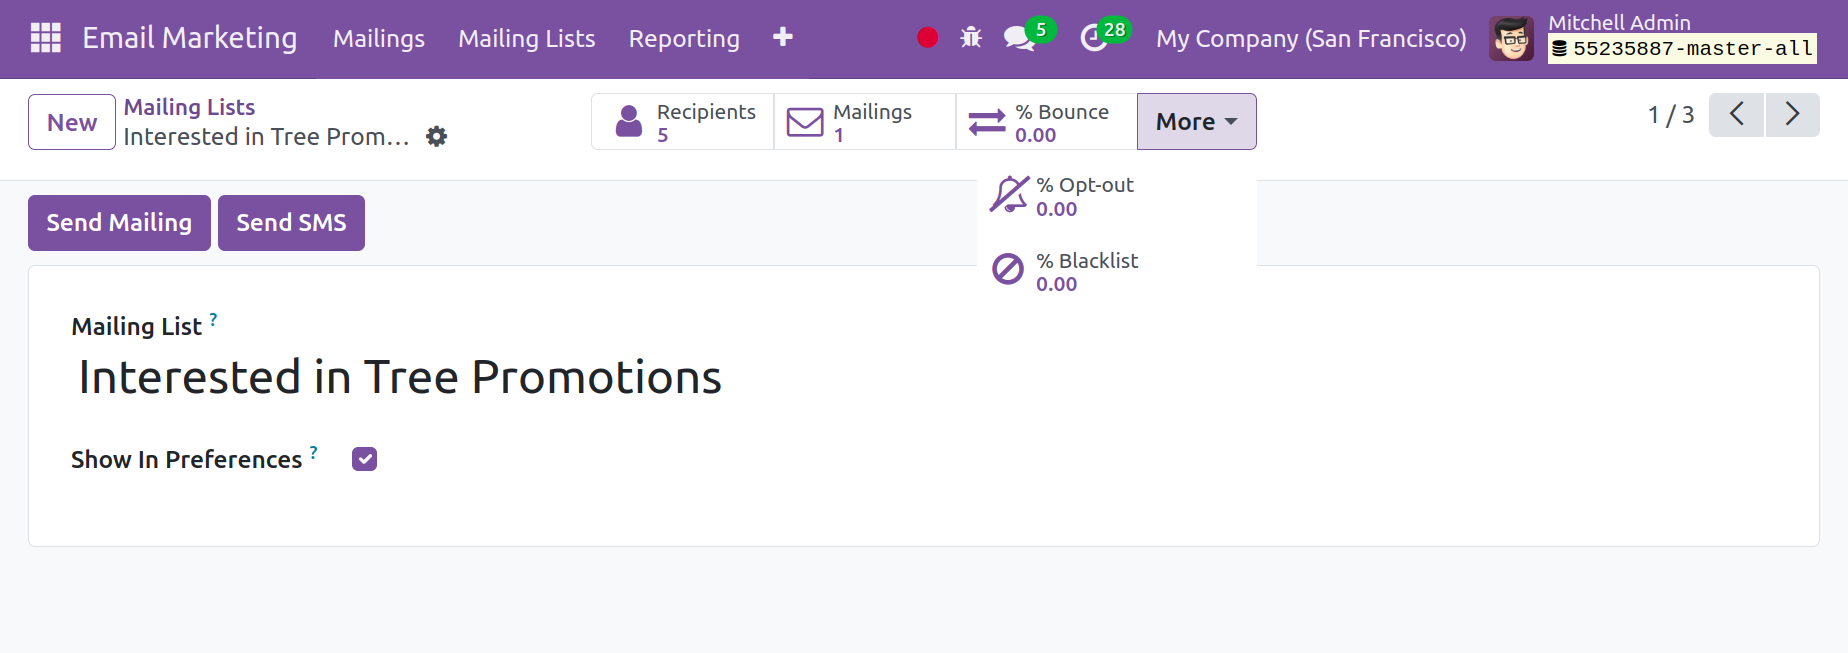Edit the Interested in Tree Promotions name field

pos(400,378)
